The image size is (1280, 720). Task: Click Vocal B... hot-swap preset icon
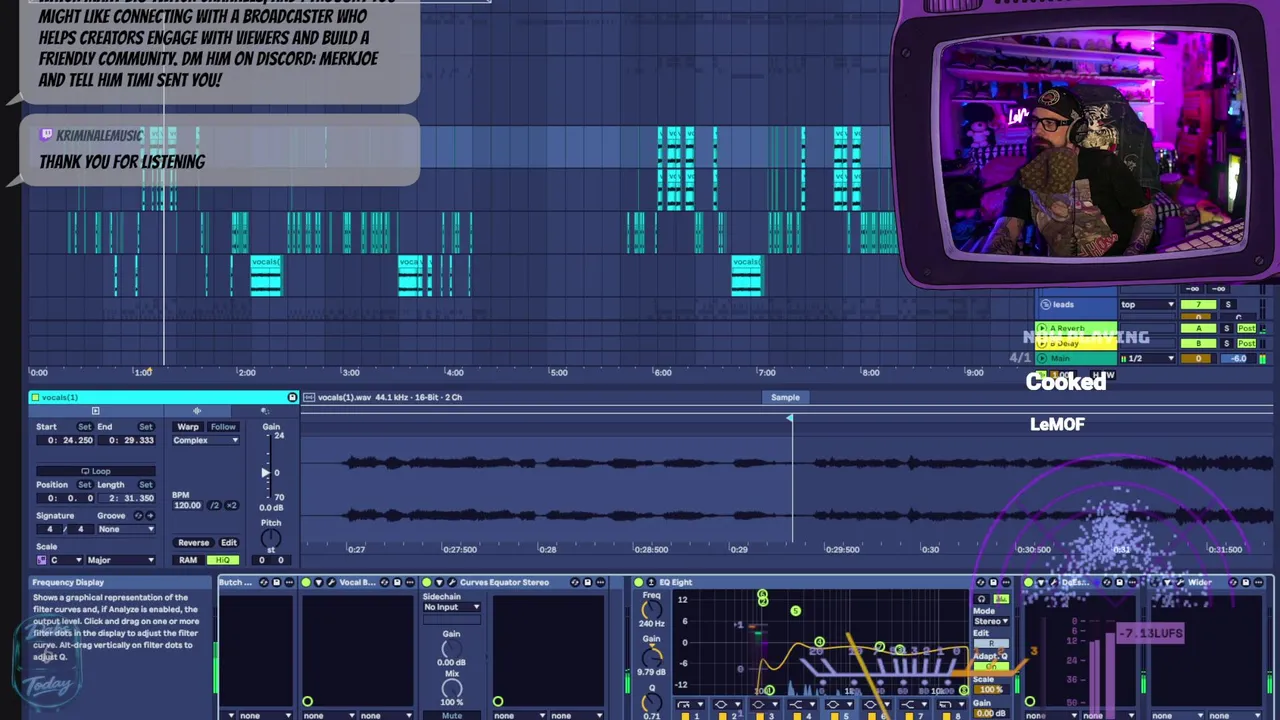click(384, 582)
